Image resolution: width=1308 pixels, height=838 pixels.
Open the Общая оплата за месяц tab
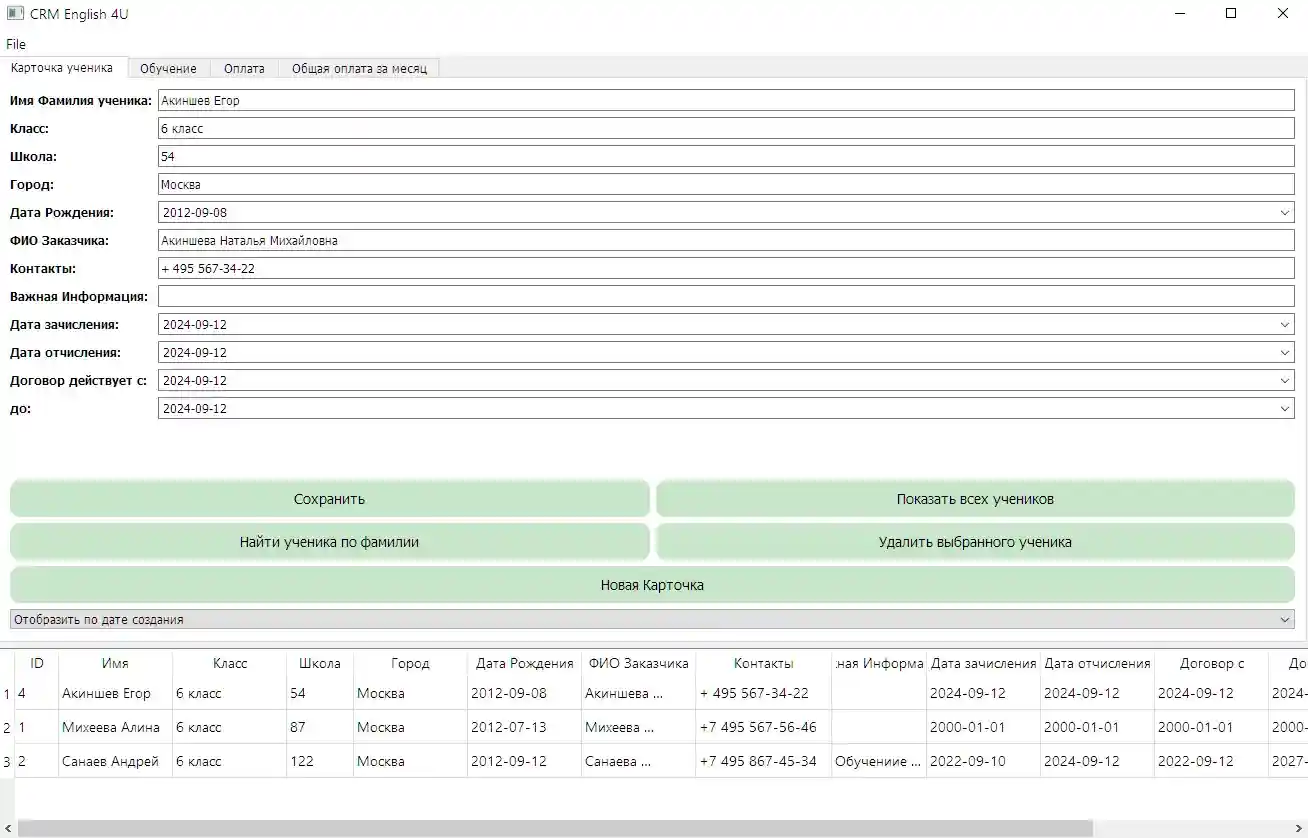click(359, 69)
